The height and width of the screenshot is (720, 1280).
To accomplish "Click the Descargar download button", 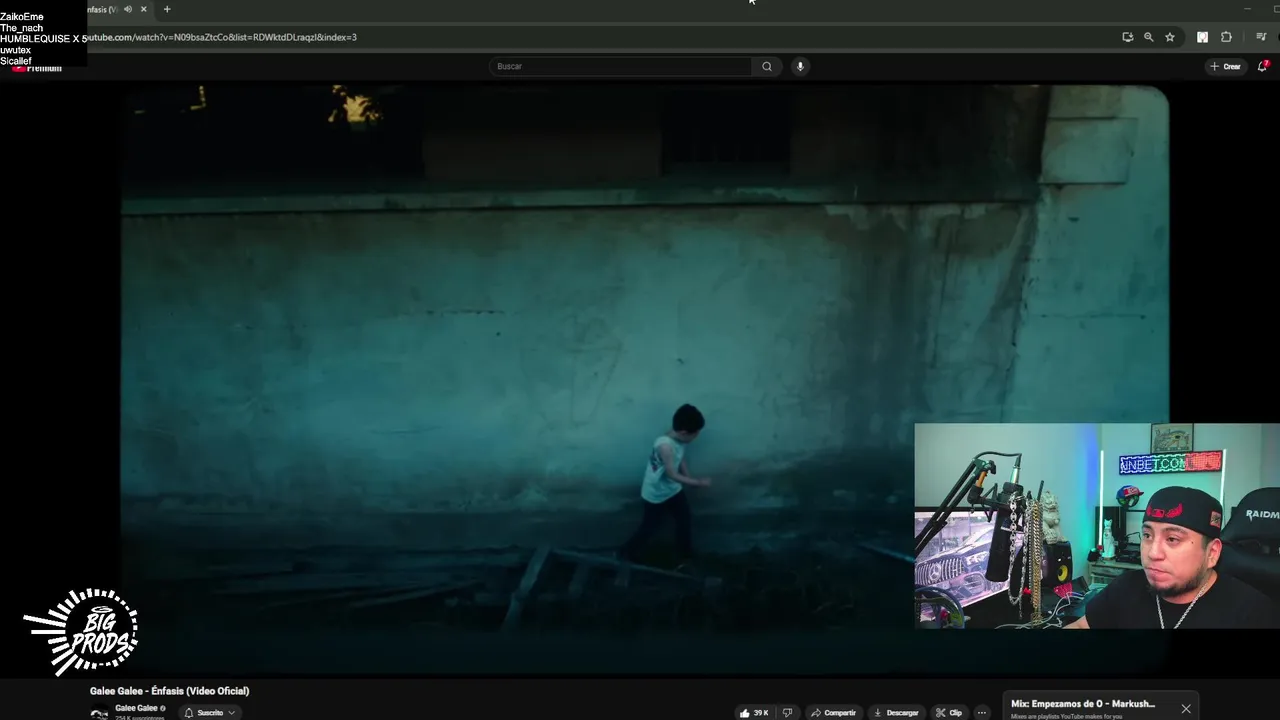I will coord(896,713).
